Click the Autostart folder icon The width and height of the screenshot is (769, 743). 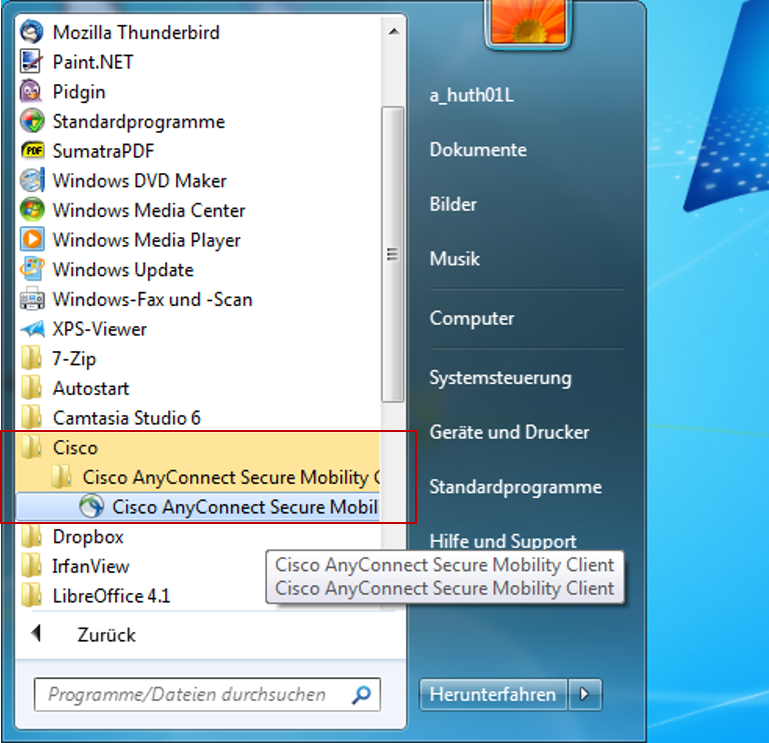(x=32, y=388)
